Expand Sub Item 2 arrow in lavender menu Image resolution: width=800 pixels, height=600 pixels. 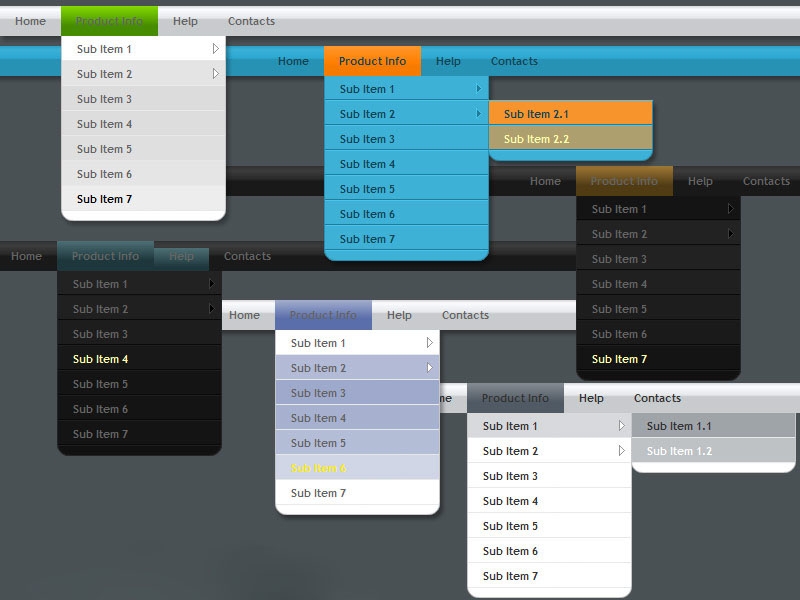tap(430, 368)
